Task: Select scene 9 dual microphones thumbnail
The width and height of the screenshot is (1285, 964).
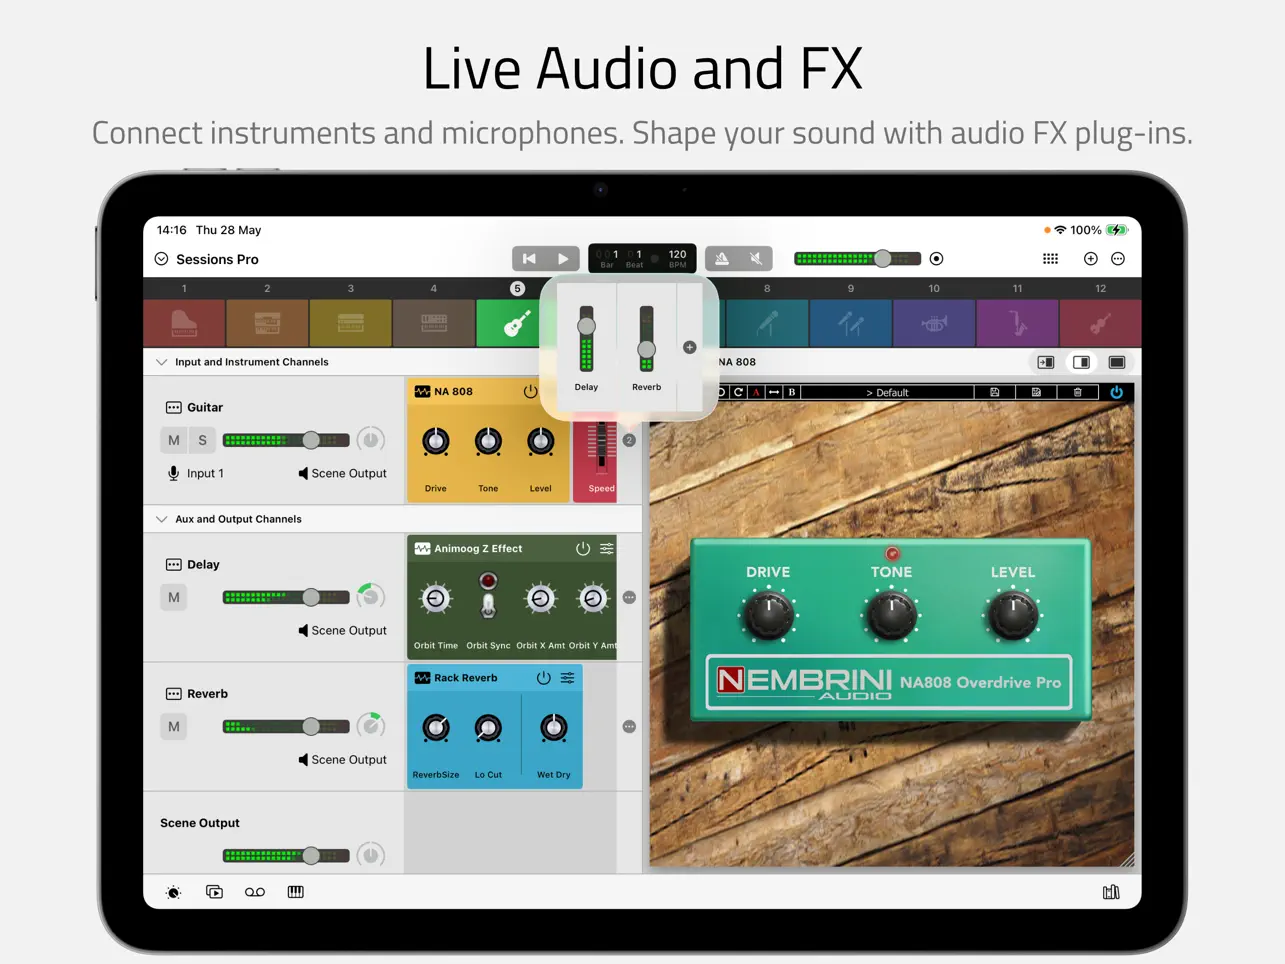Action: pyautogui.click(x=851, y=323)
